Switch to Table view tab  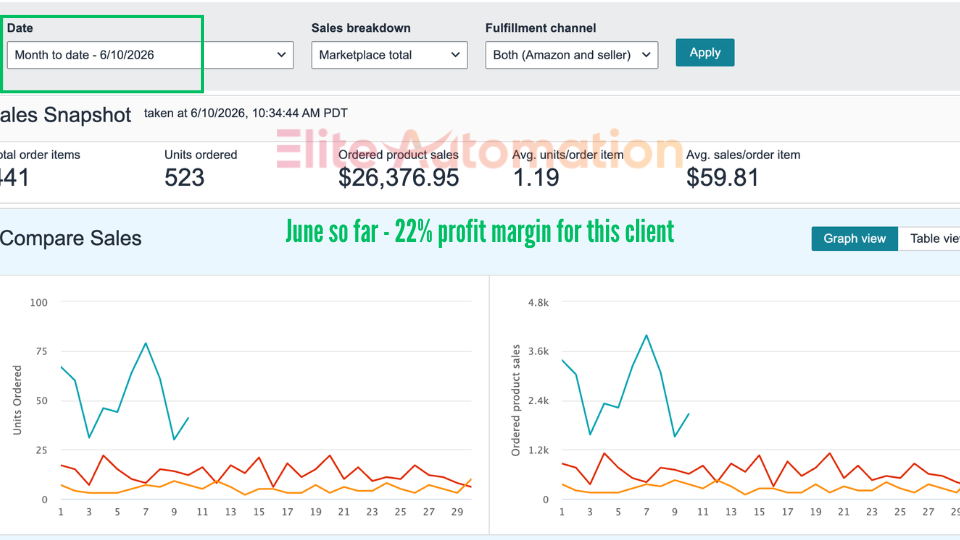click(931, 239)
